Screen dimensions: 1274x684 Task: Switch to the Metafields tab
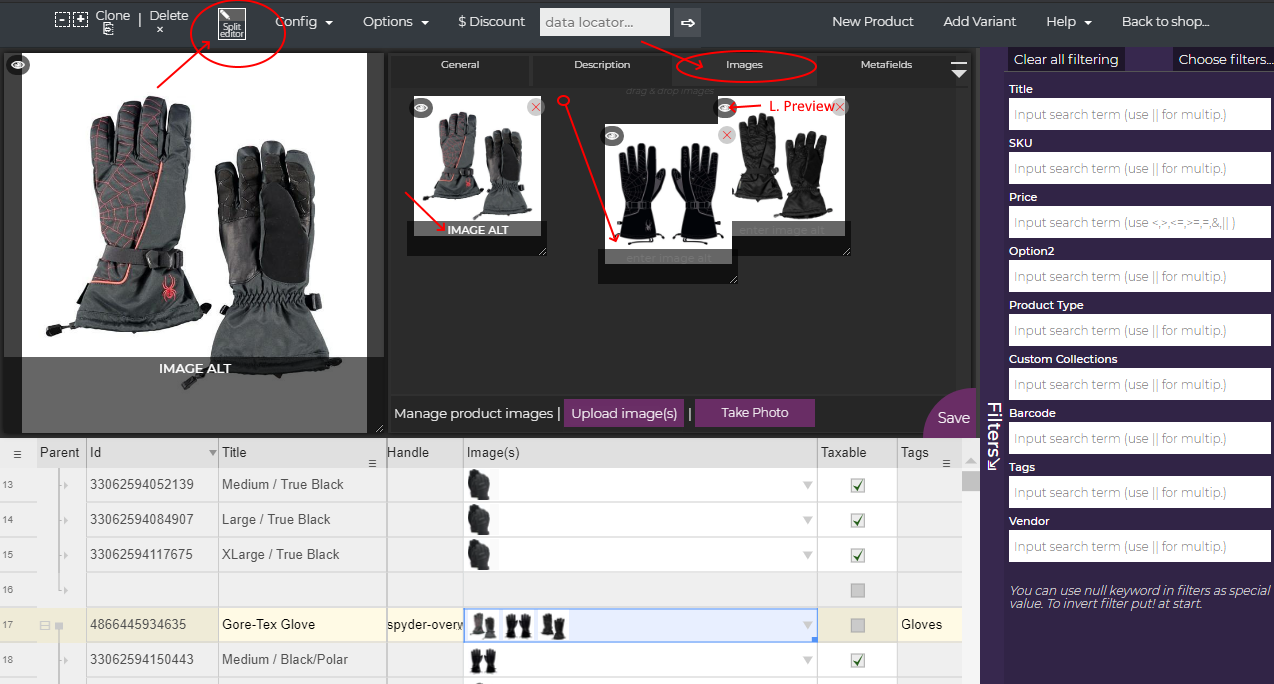886,65
